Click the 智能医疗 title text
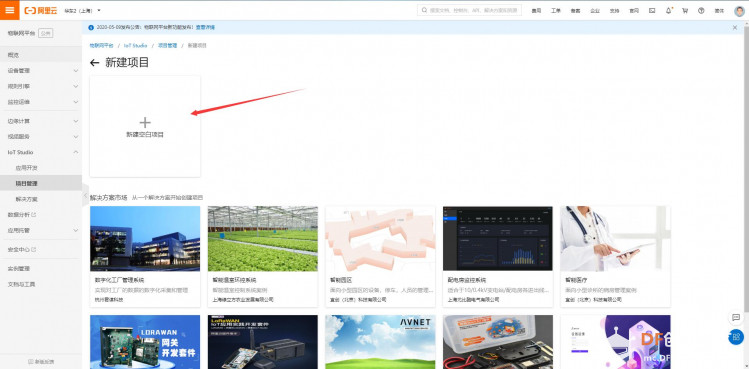The image size is (749, 369). (x=576, y=280)
